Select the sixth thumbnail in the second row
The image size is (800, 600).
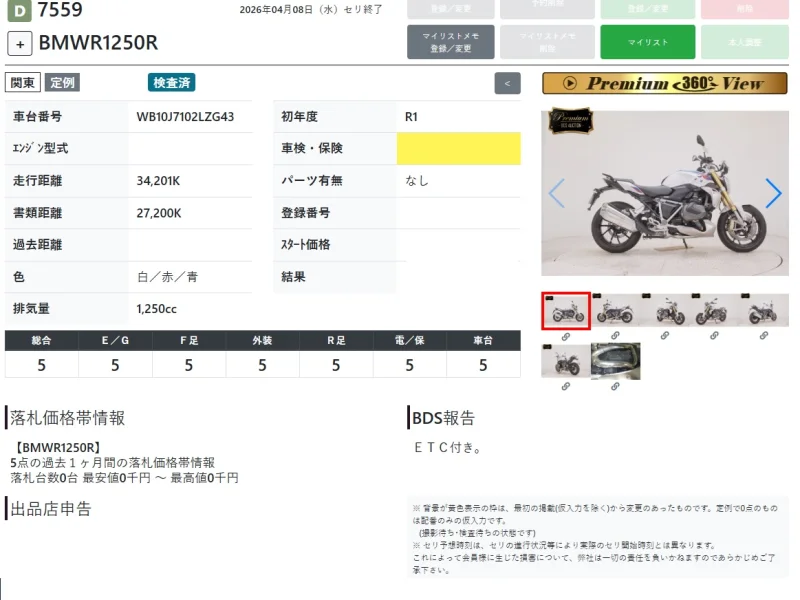click(x=566, y=361)
